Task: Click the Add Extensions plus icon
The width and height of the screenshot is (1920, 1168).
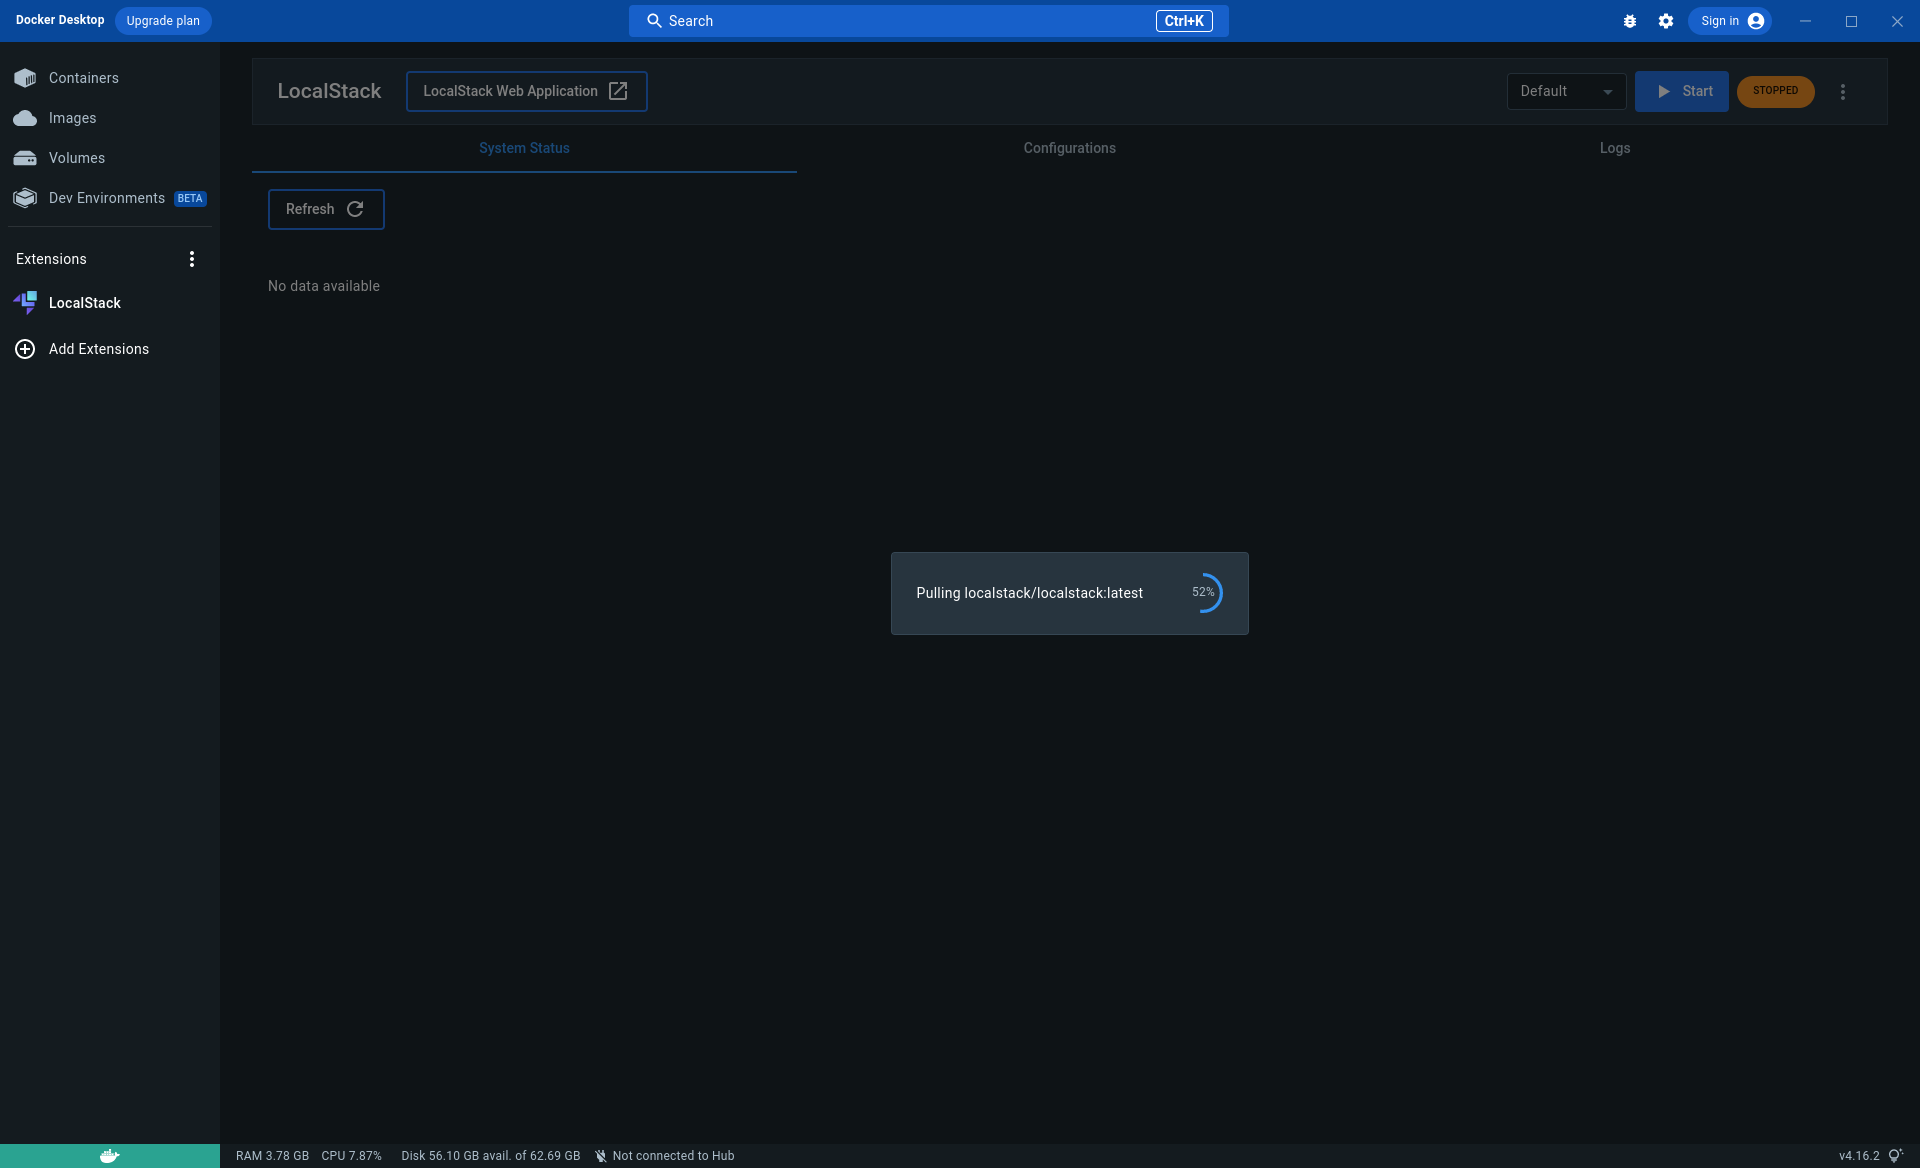Action: click(25, 349)
